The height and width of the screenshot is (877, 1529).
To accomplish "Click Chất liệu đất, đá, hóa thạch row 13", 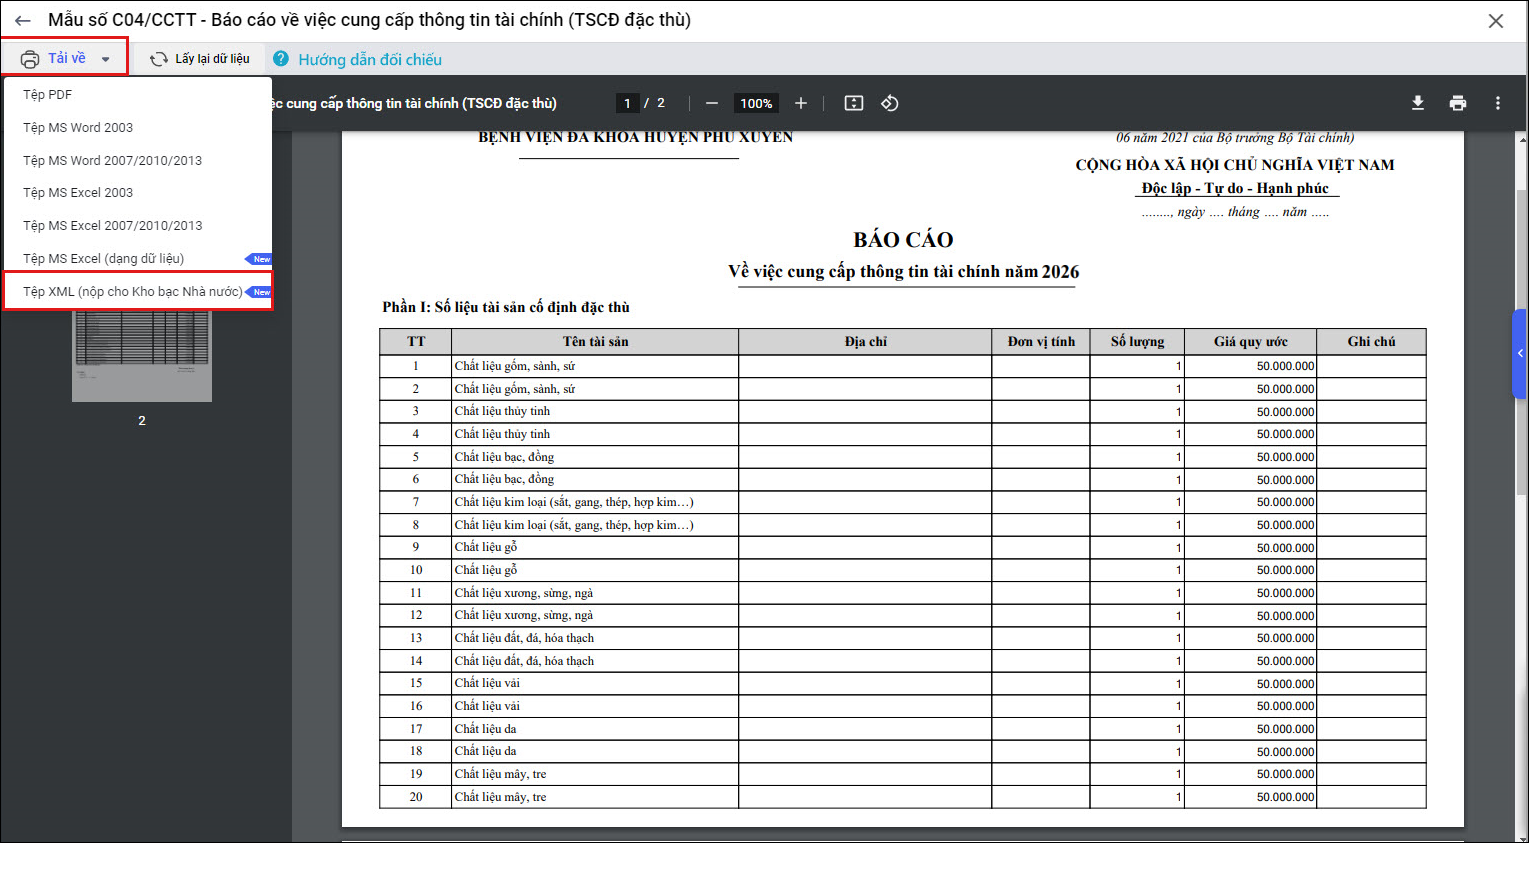I will pos(524,638).
